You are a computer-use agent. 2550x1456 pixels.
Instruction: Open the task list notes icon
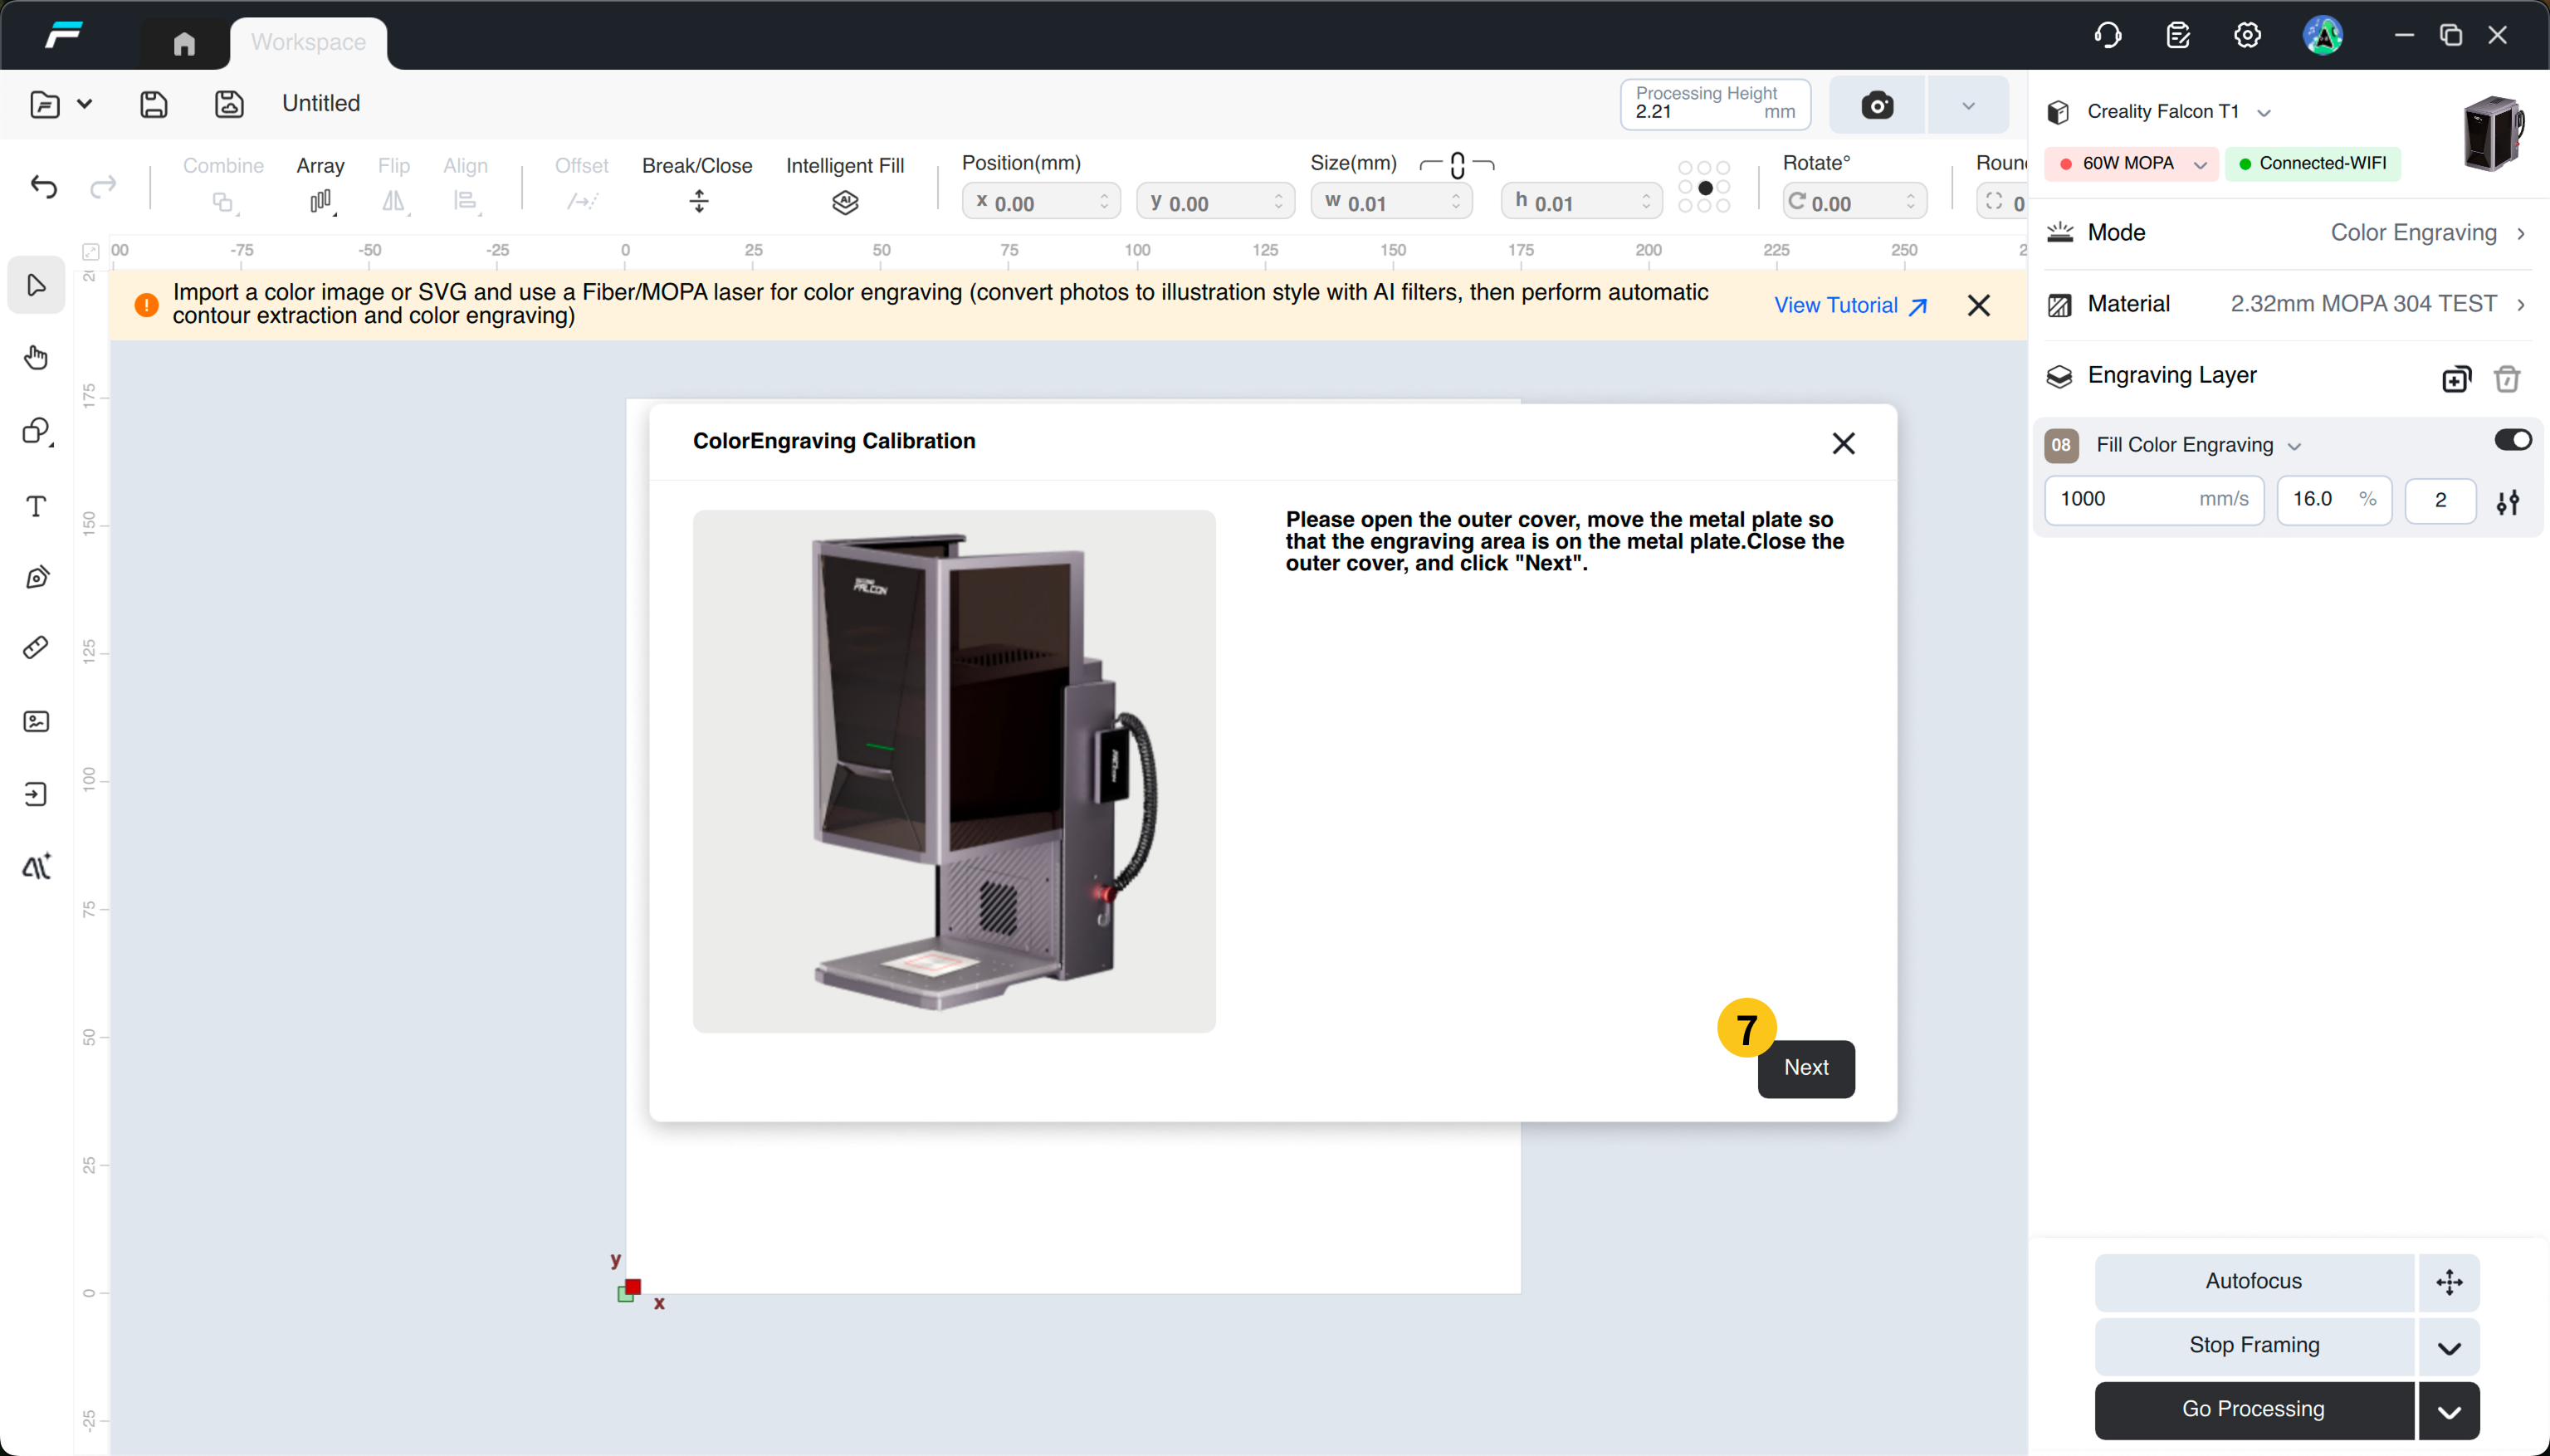2178,36
